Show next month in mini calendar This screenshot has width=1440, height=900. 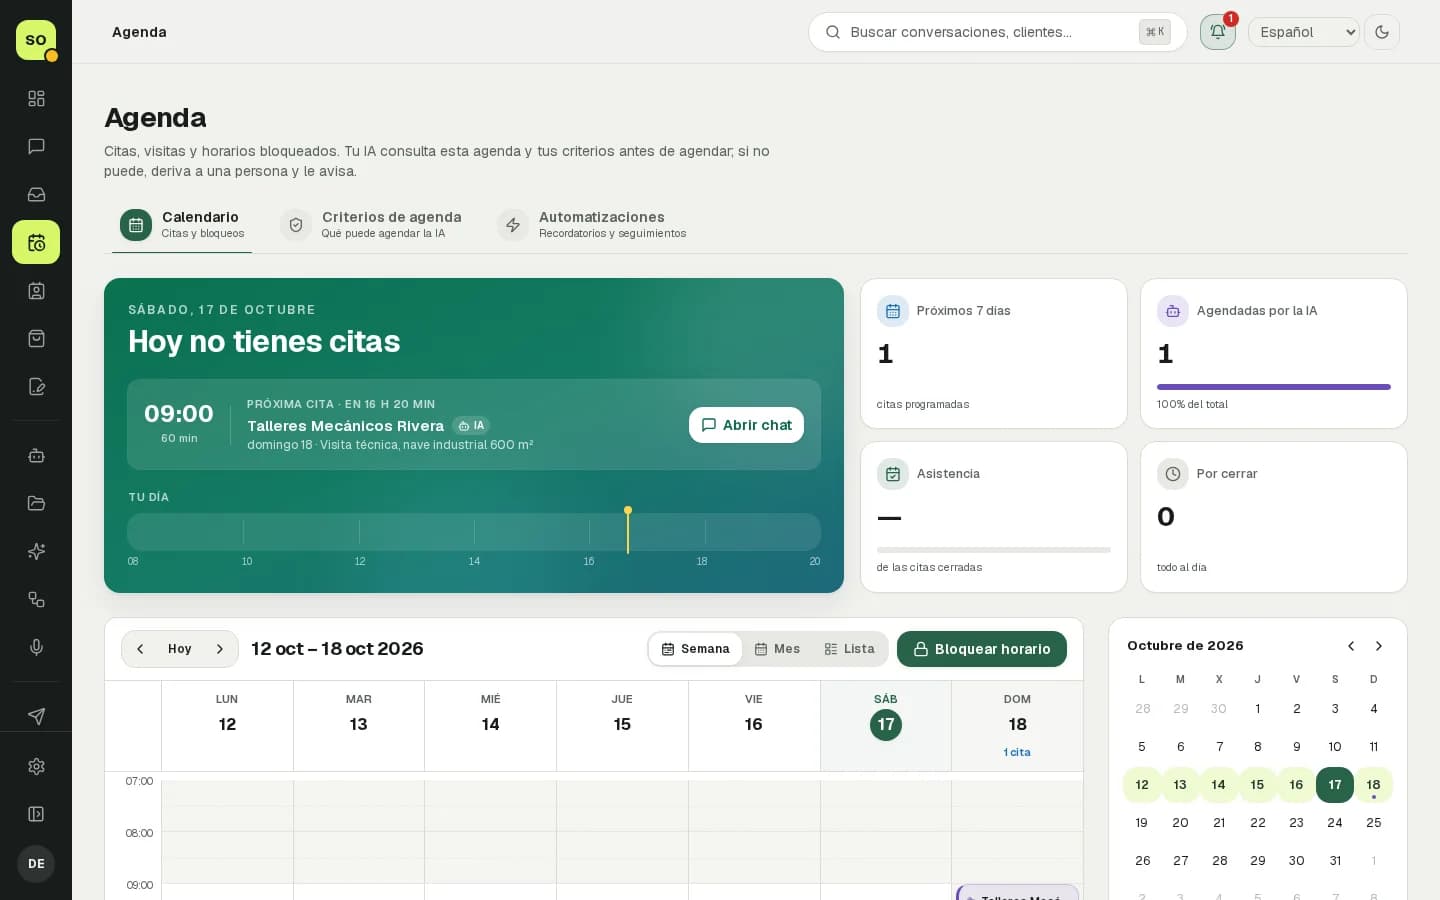click(1379, 646)
